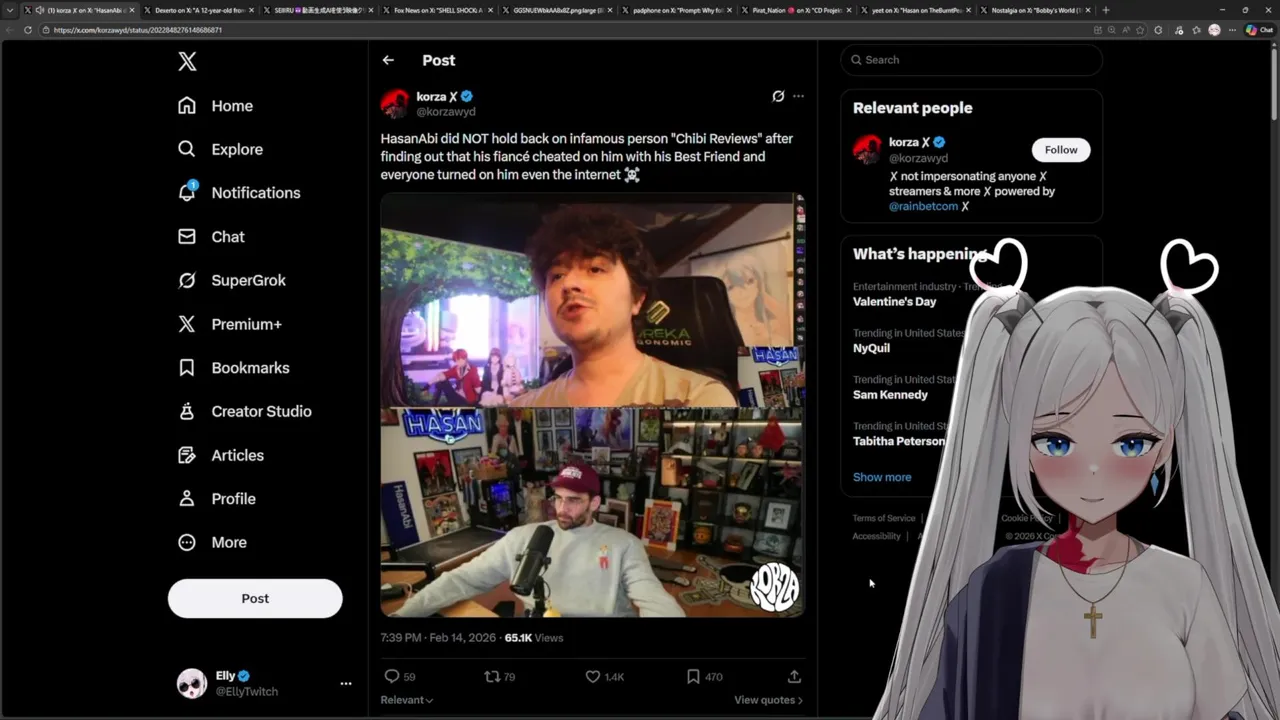
Task: Go to the Home feed
Action: (x=215, y=106)
